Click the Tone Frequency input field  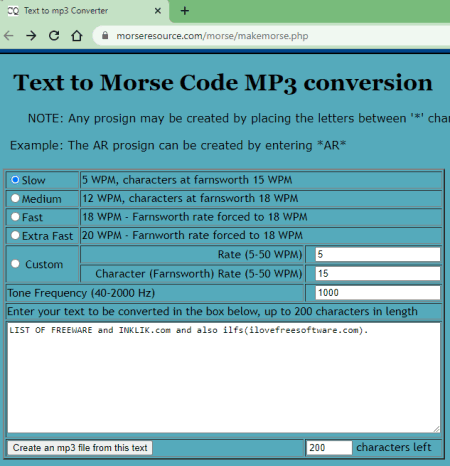(378, 293)
